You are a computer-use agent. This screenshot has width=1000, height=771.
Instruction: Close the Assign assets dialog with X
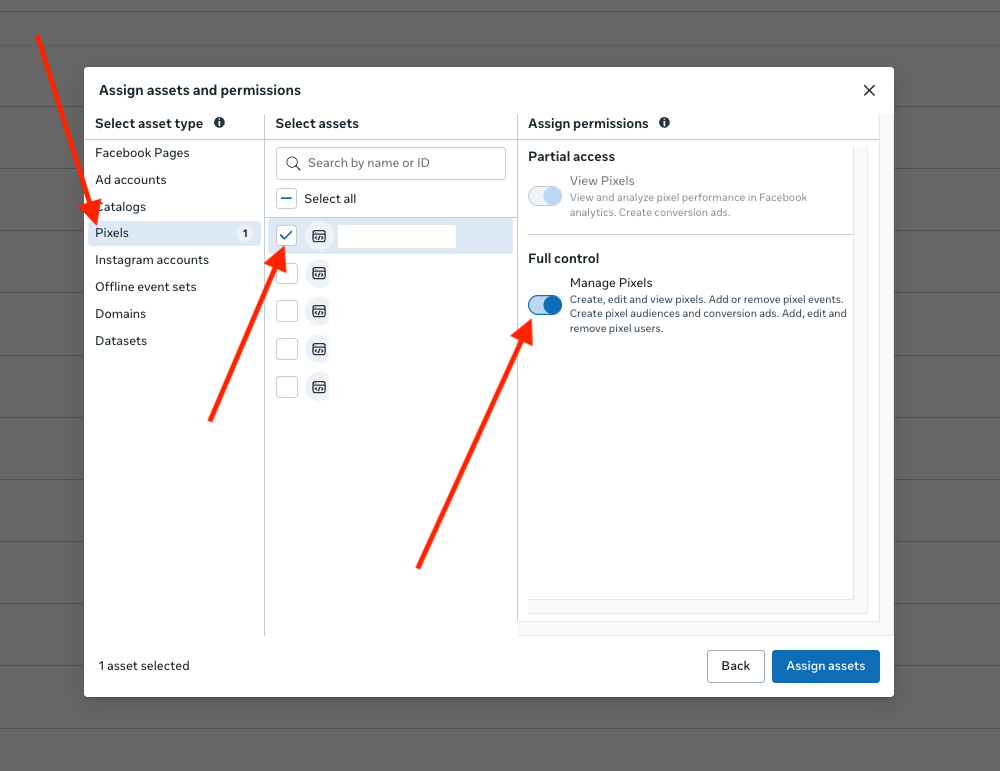tap(869, 91)
